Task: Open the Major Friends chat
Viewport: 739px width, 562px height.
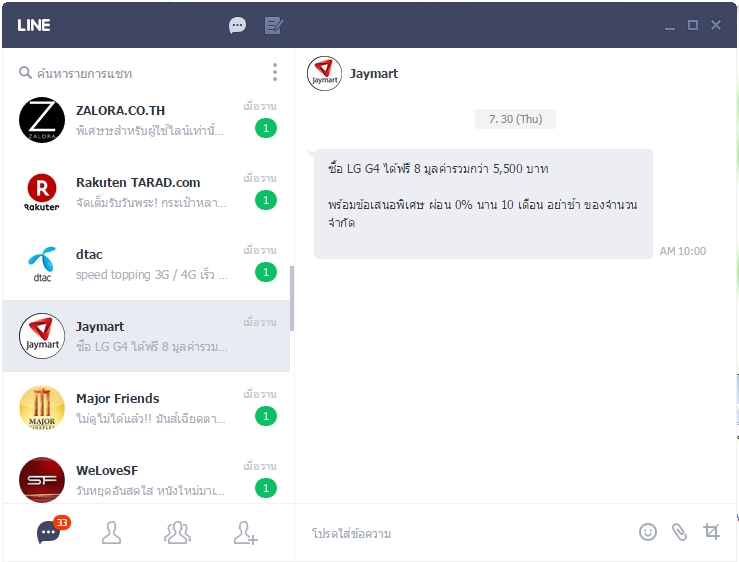Action: click(146, 408)
